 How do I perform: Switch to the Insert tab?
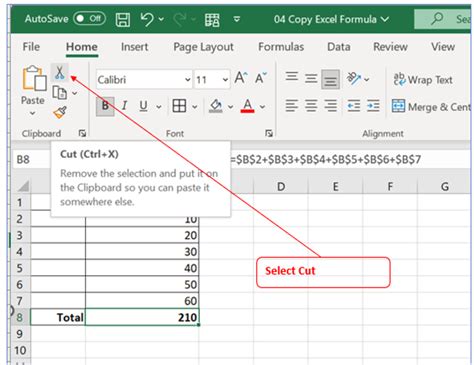click(x=134, y=47)
